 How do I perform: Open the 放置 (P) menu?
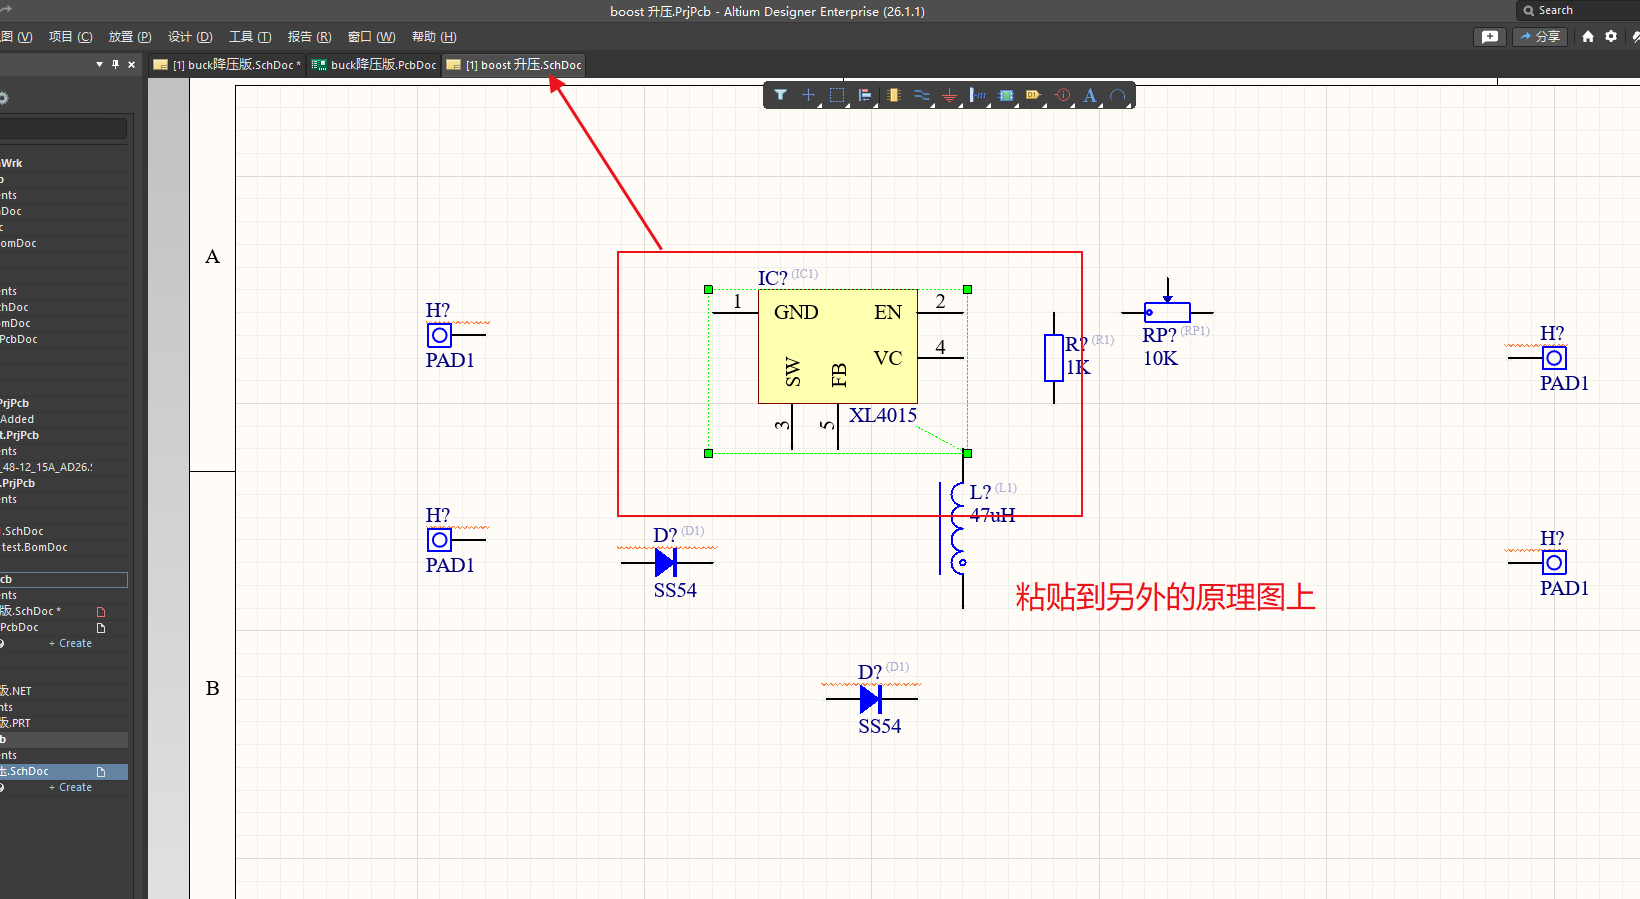(x=130, y=37)
